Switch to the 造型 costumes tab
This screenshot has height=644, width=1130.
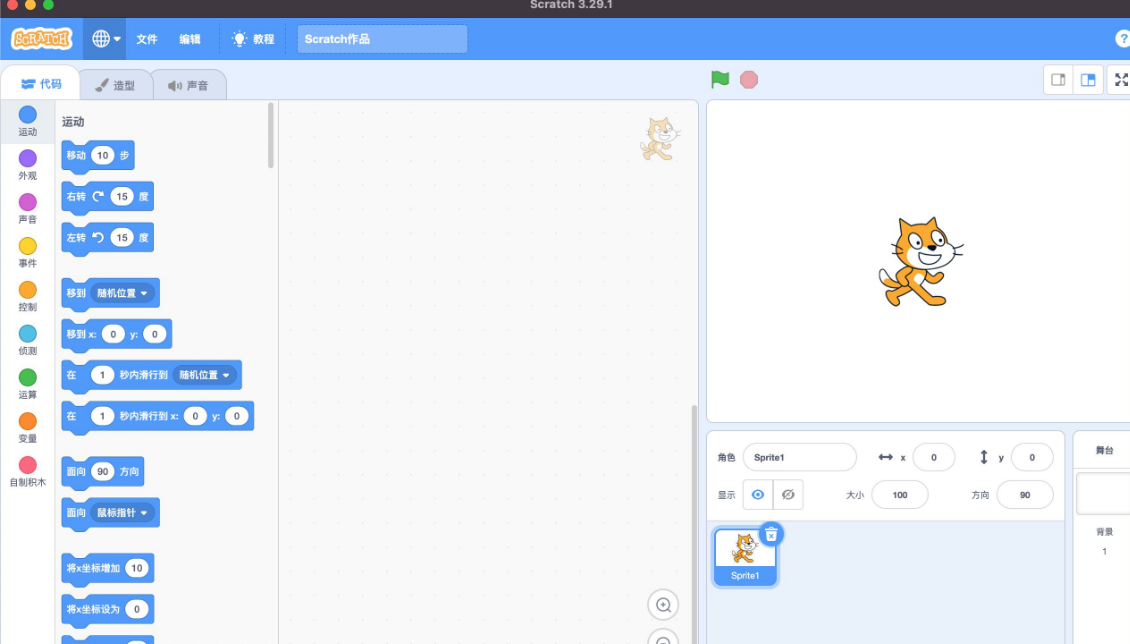[x=116, y=85]
